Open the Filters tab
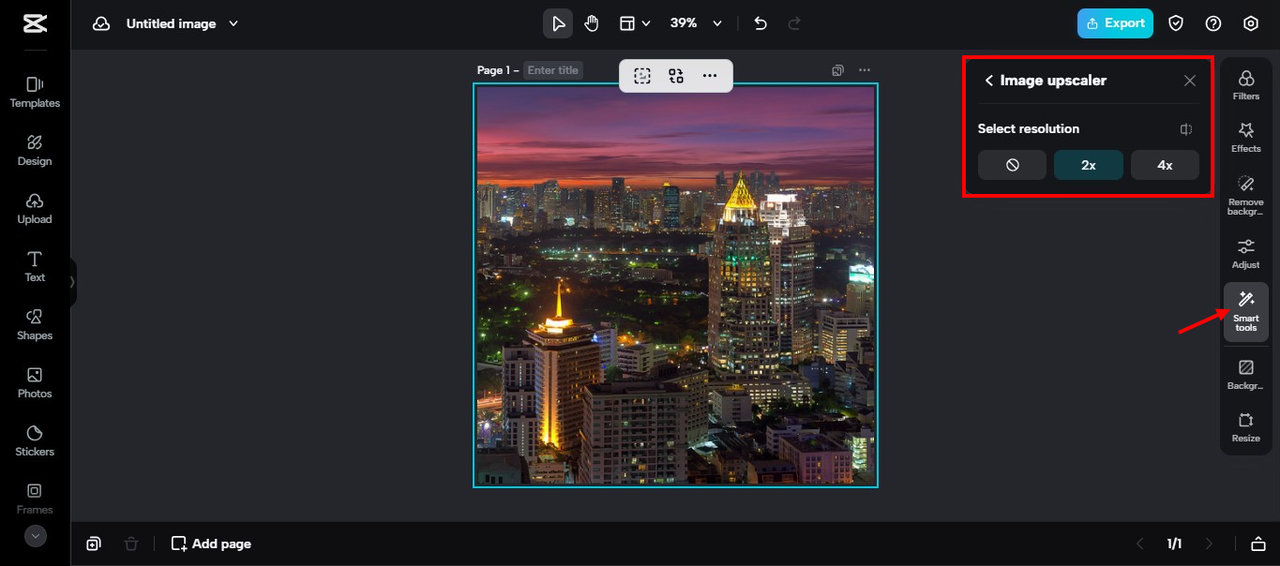The width and height of the screenshot is (1280, 566). [1246, 85]
